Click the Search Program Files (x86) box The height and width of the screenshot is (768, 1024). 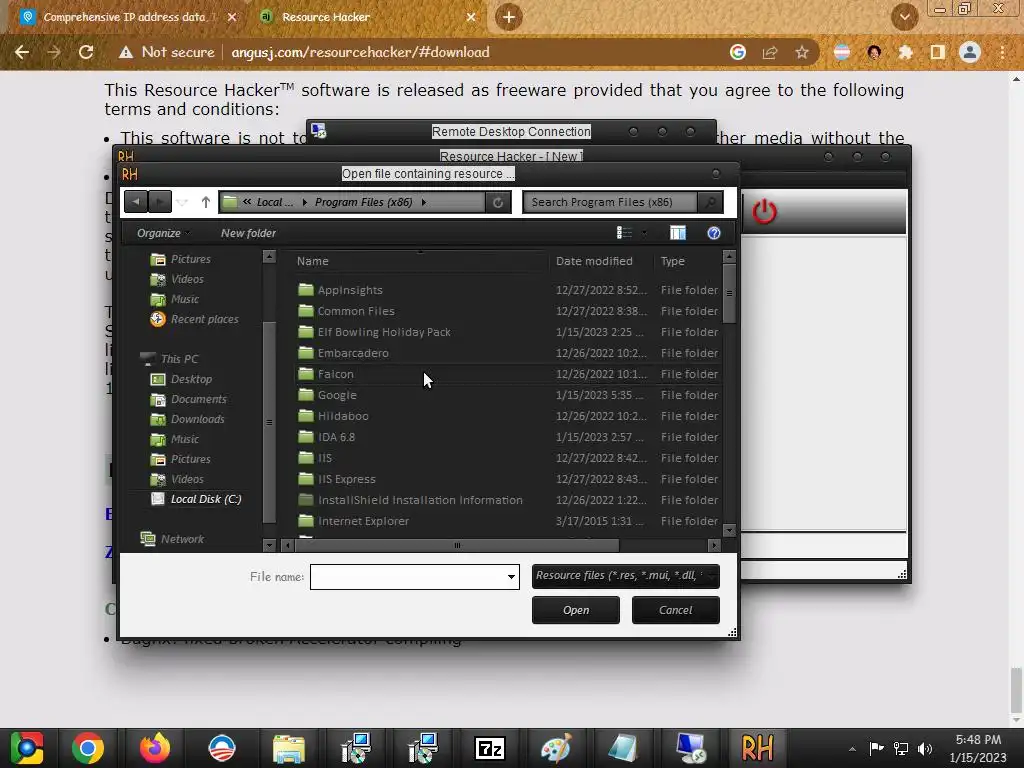point(610,202)
